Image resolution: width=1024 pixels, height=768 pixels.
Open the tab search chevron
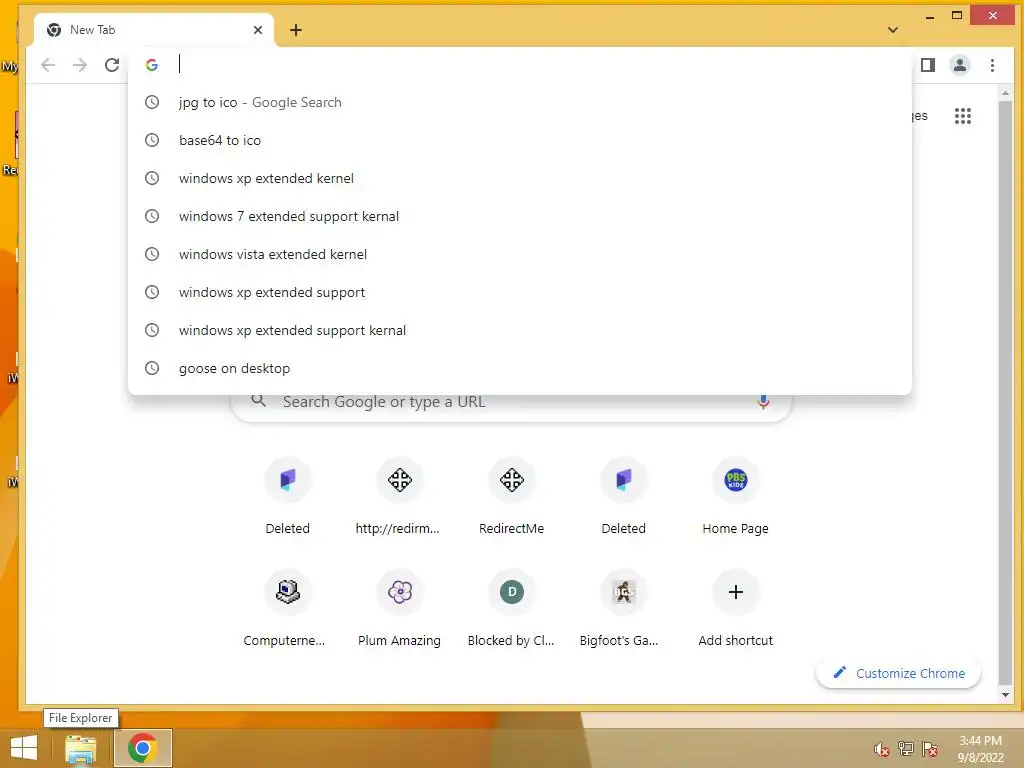(893, 29)
